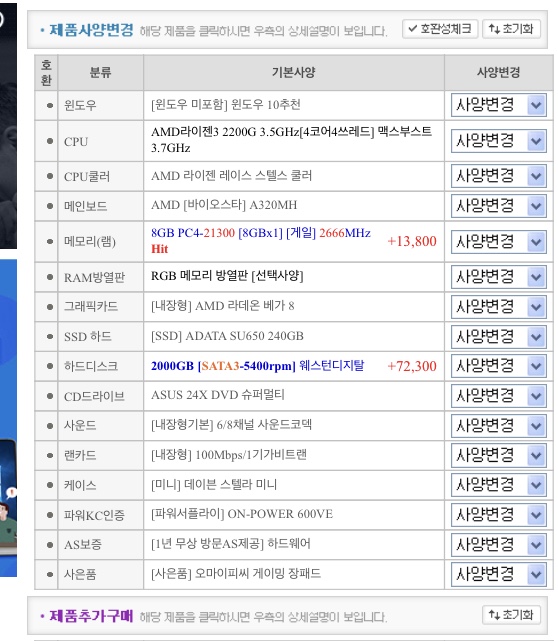Viewport: 558px width, 641px height.
Task: Expand 사양변경 dropdown for 메모리(램) row
Action: pyautogui.click(x=498, y=242)
